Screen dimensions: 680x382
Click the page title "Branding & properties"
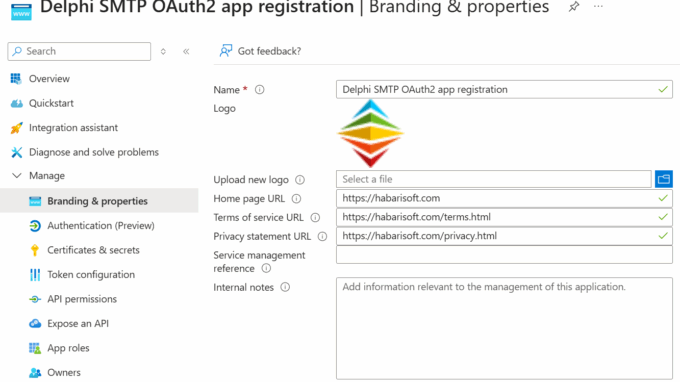point(459,7)
